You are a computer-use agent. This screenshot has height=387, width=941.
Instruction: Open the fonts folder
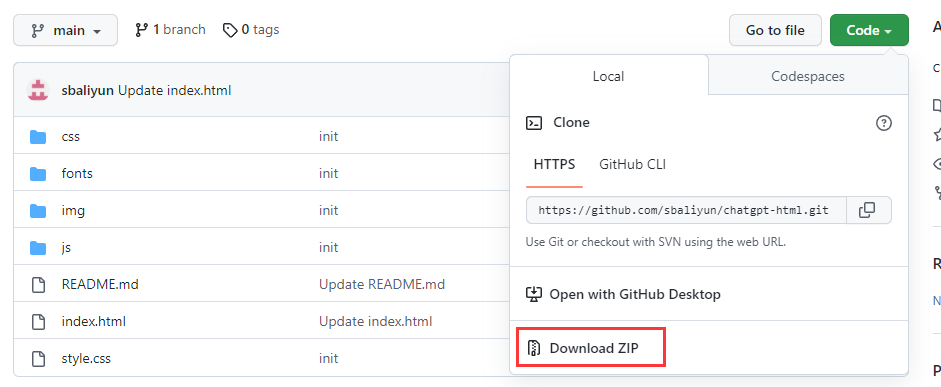click(77, 174)
